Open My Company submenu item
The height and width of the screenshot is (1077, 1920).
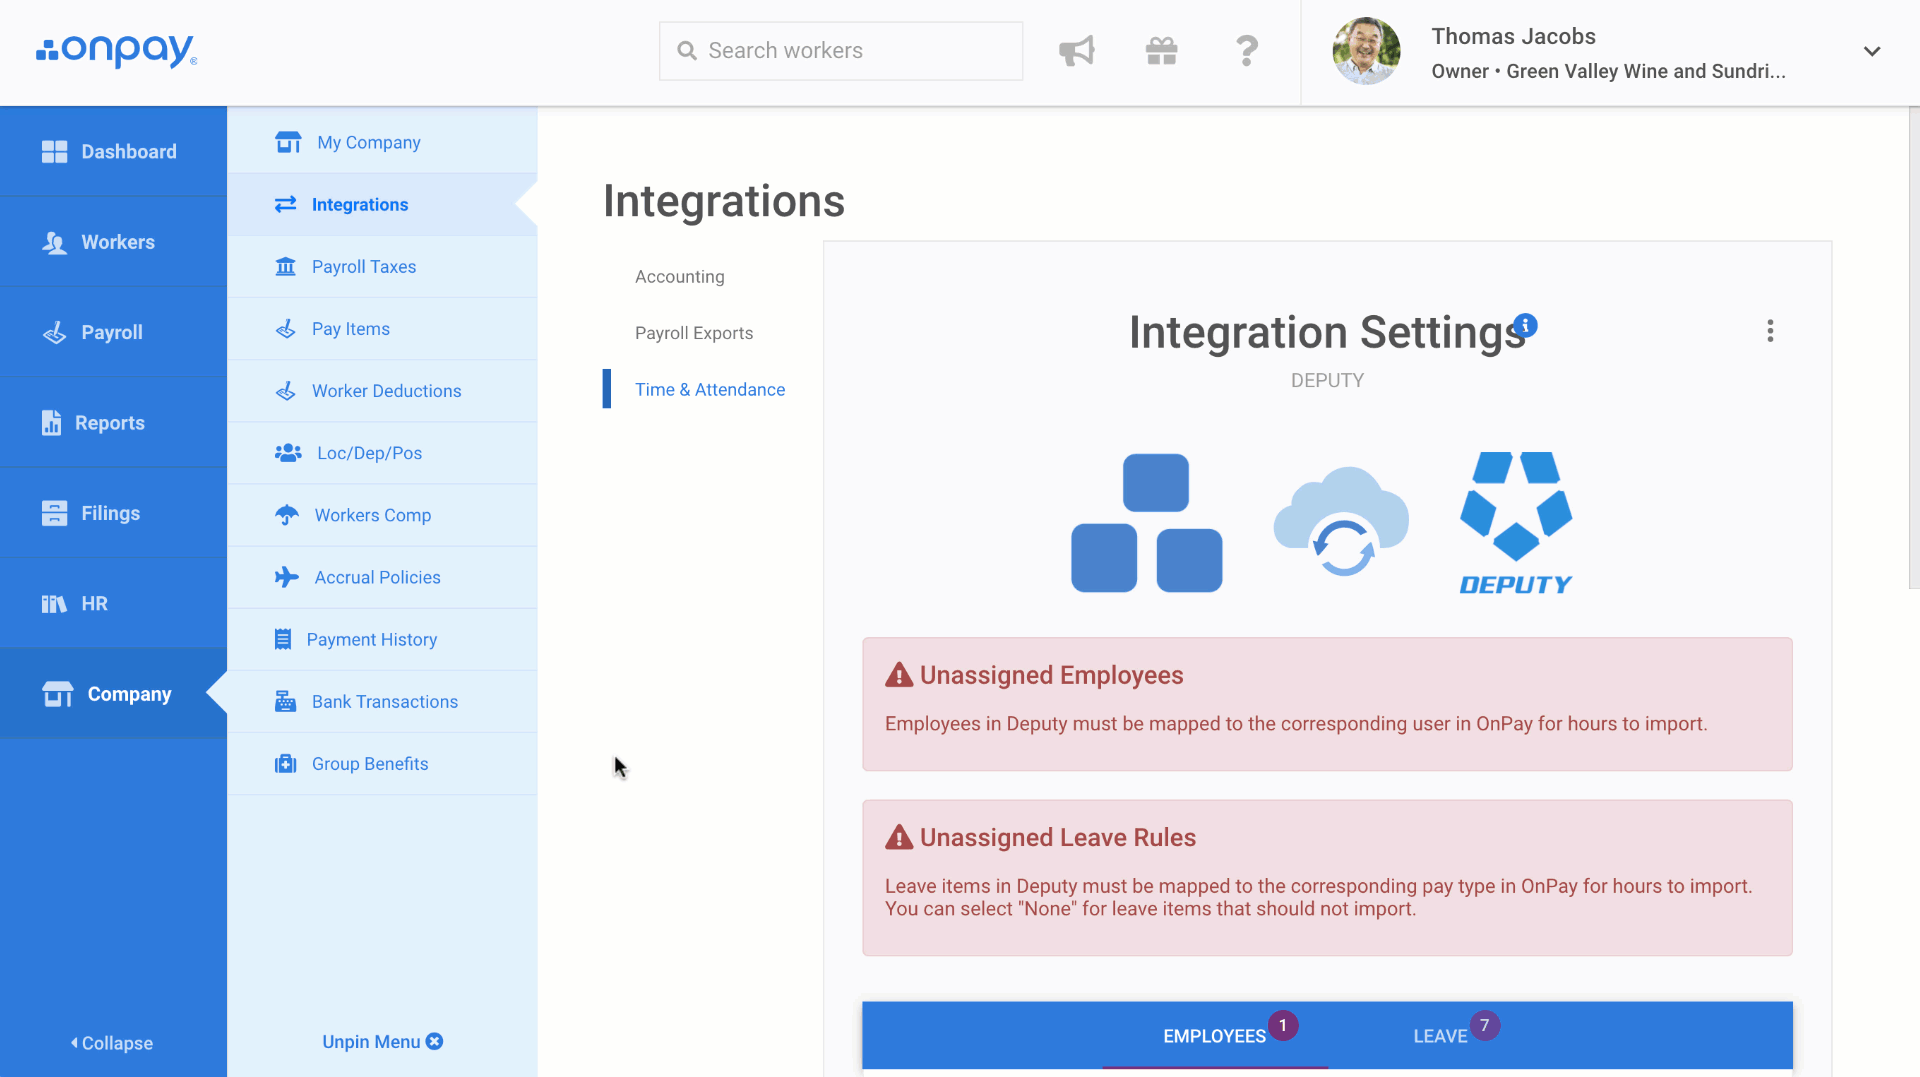click(382, 142)
